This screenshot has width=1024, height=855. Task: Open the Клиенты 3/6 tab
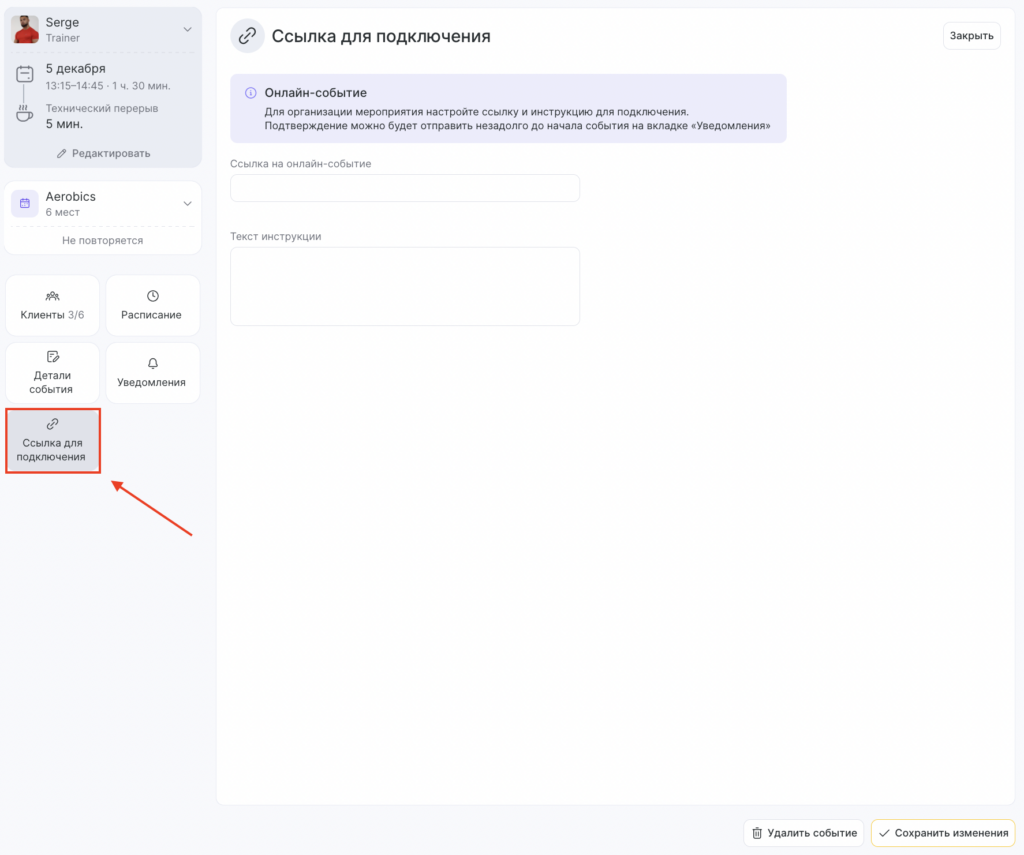coord(53,306)
